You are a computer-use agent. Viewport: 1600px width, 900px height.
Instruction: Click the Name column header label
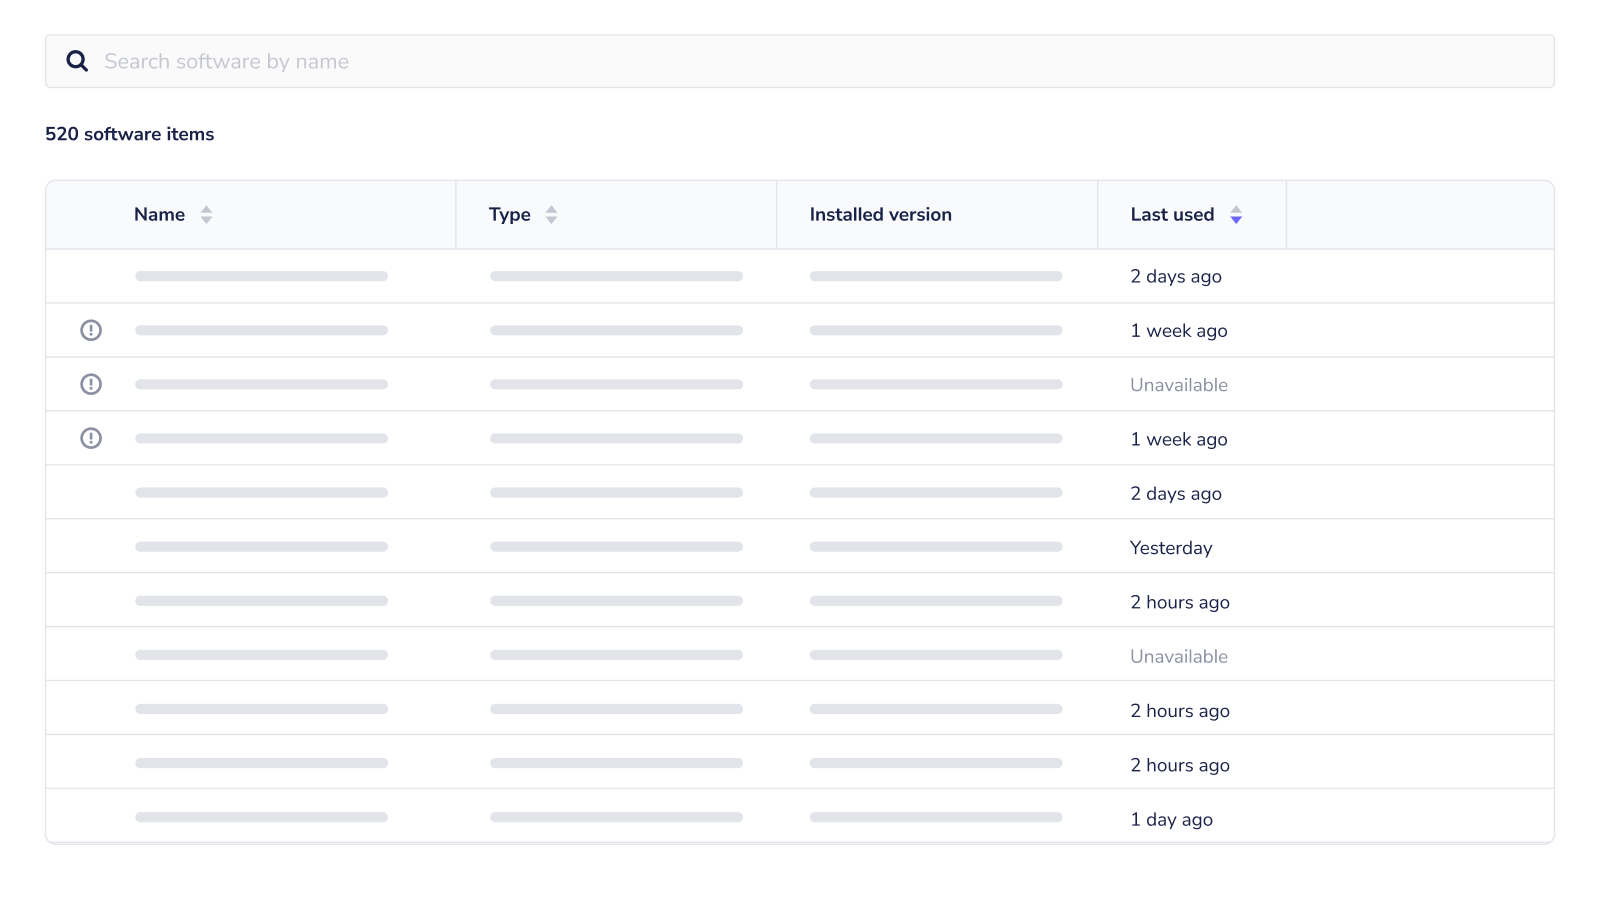(x=159, y=215)
